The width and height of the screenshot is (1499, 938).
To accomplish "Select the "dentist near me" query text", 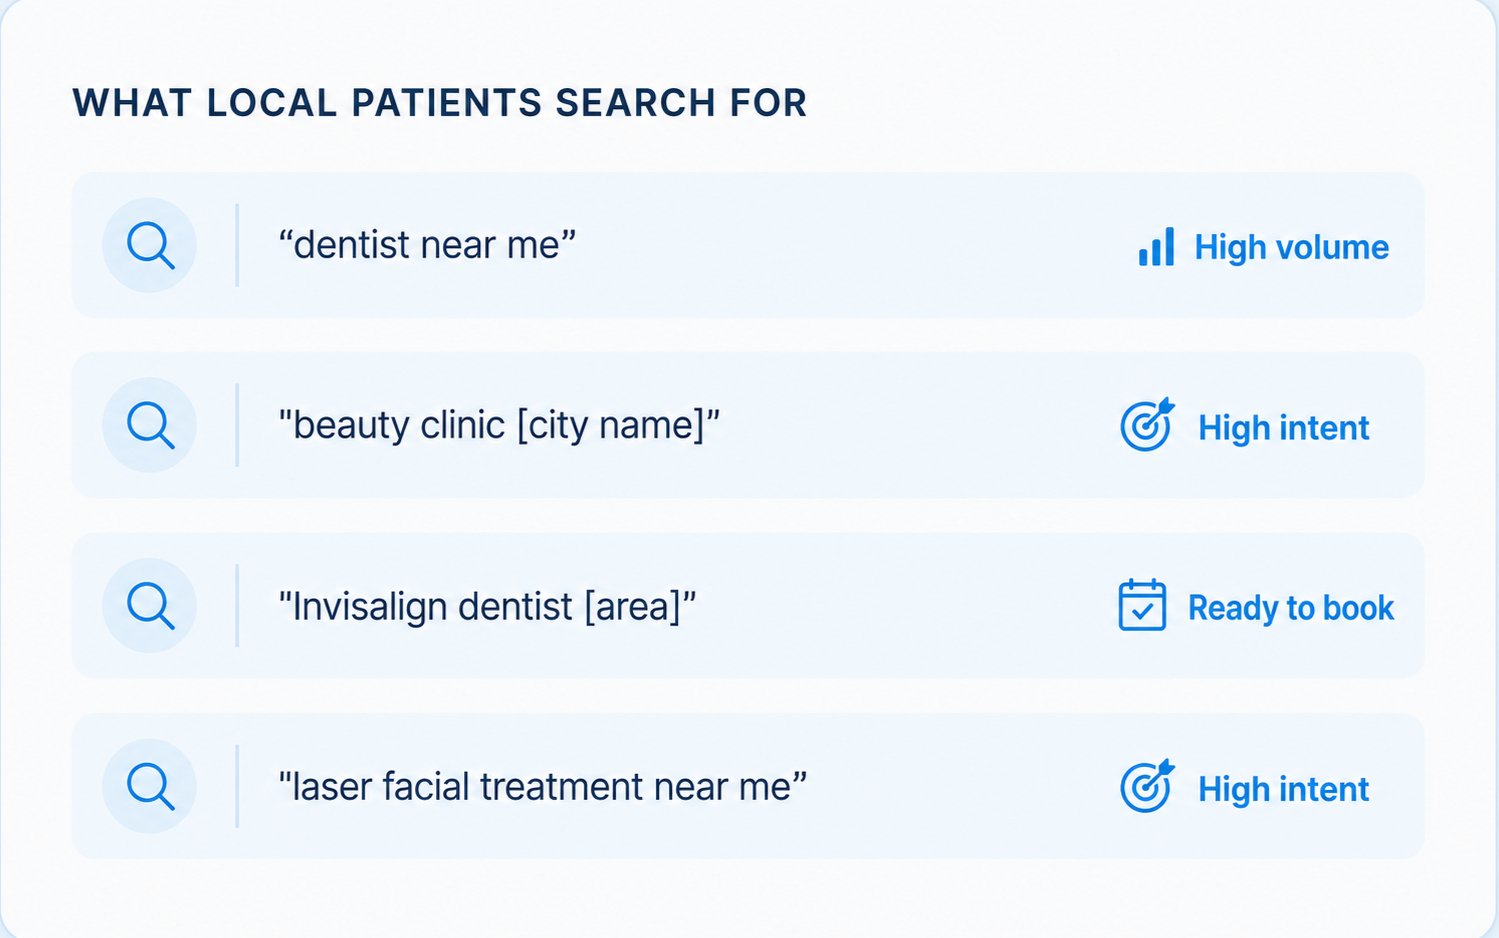I will point(428,245).
